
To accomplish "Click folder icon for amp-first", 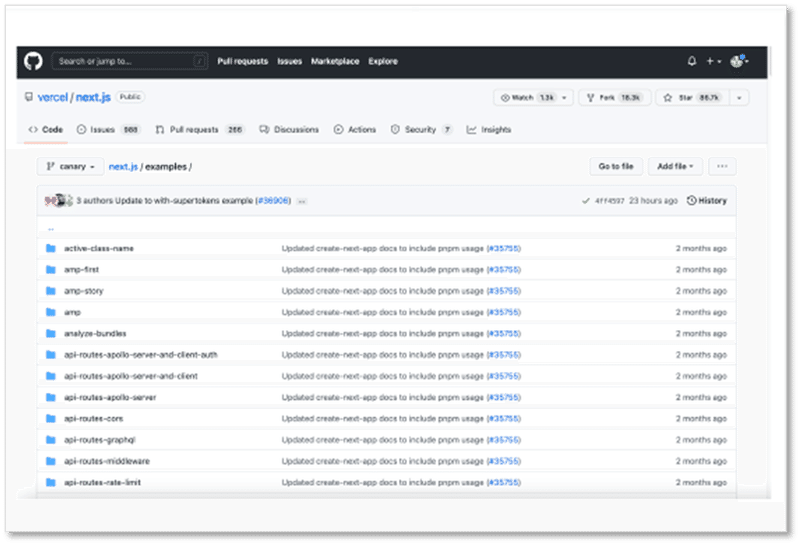I will point(51,269).
